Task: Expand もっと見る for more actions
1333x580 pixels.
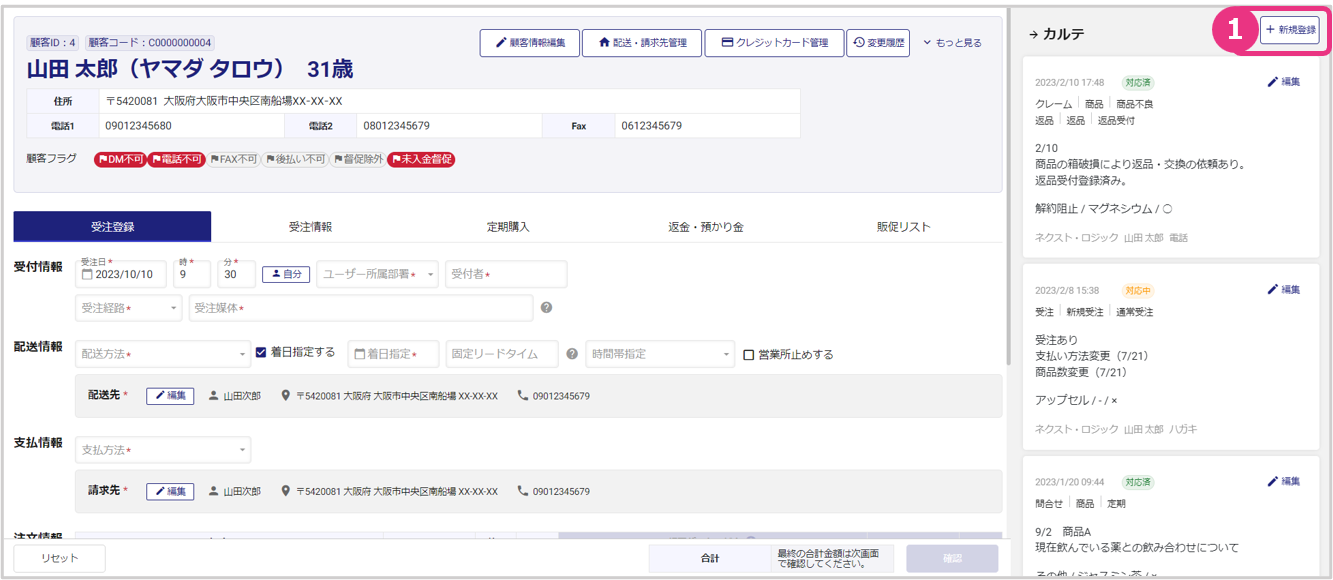Action: coord(952,43)
